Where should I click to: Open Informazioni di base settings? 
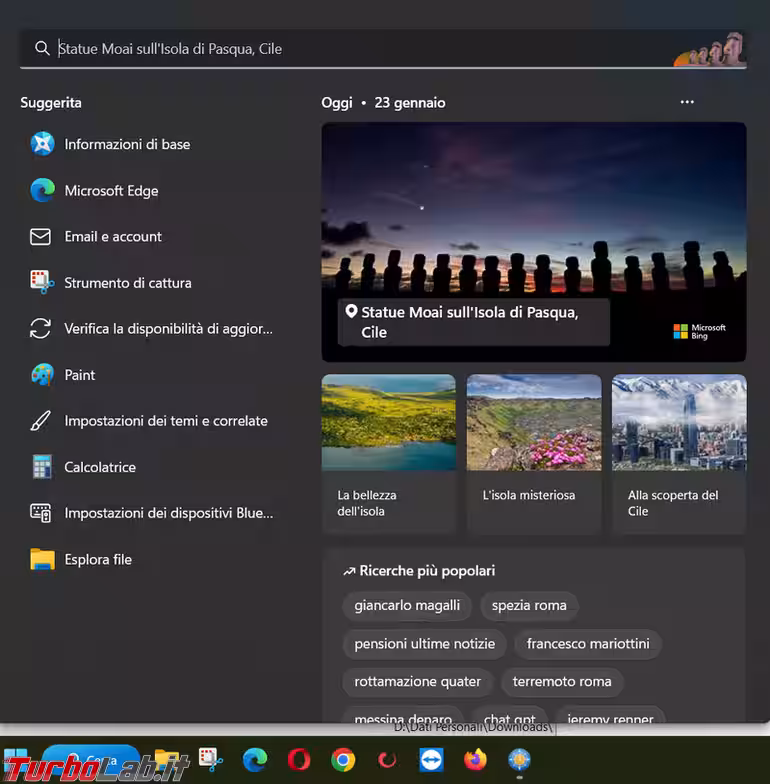pos(126,144)
